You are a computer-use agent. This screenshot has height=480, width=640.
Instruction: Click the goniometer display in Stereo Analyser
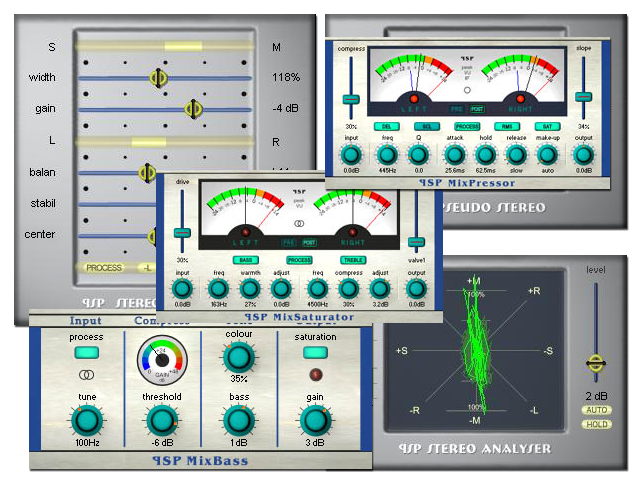(x=476, y=351)
